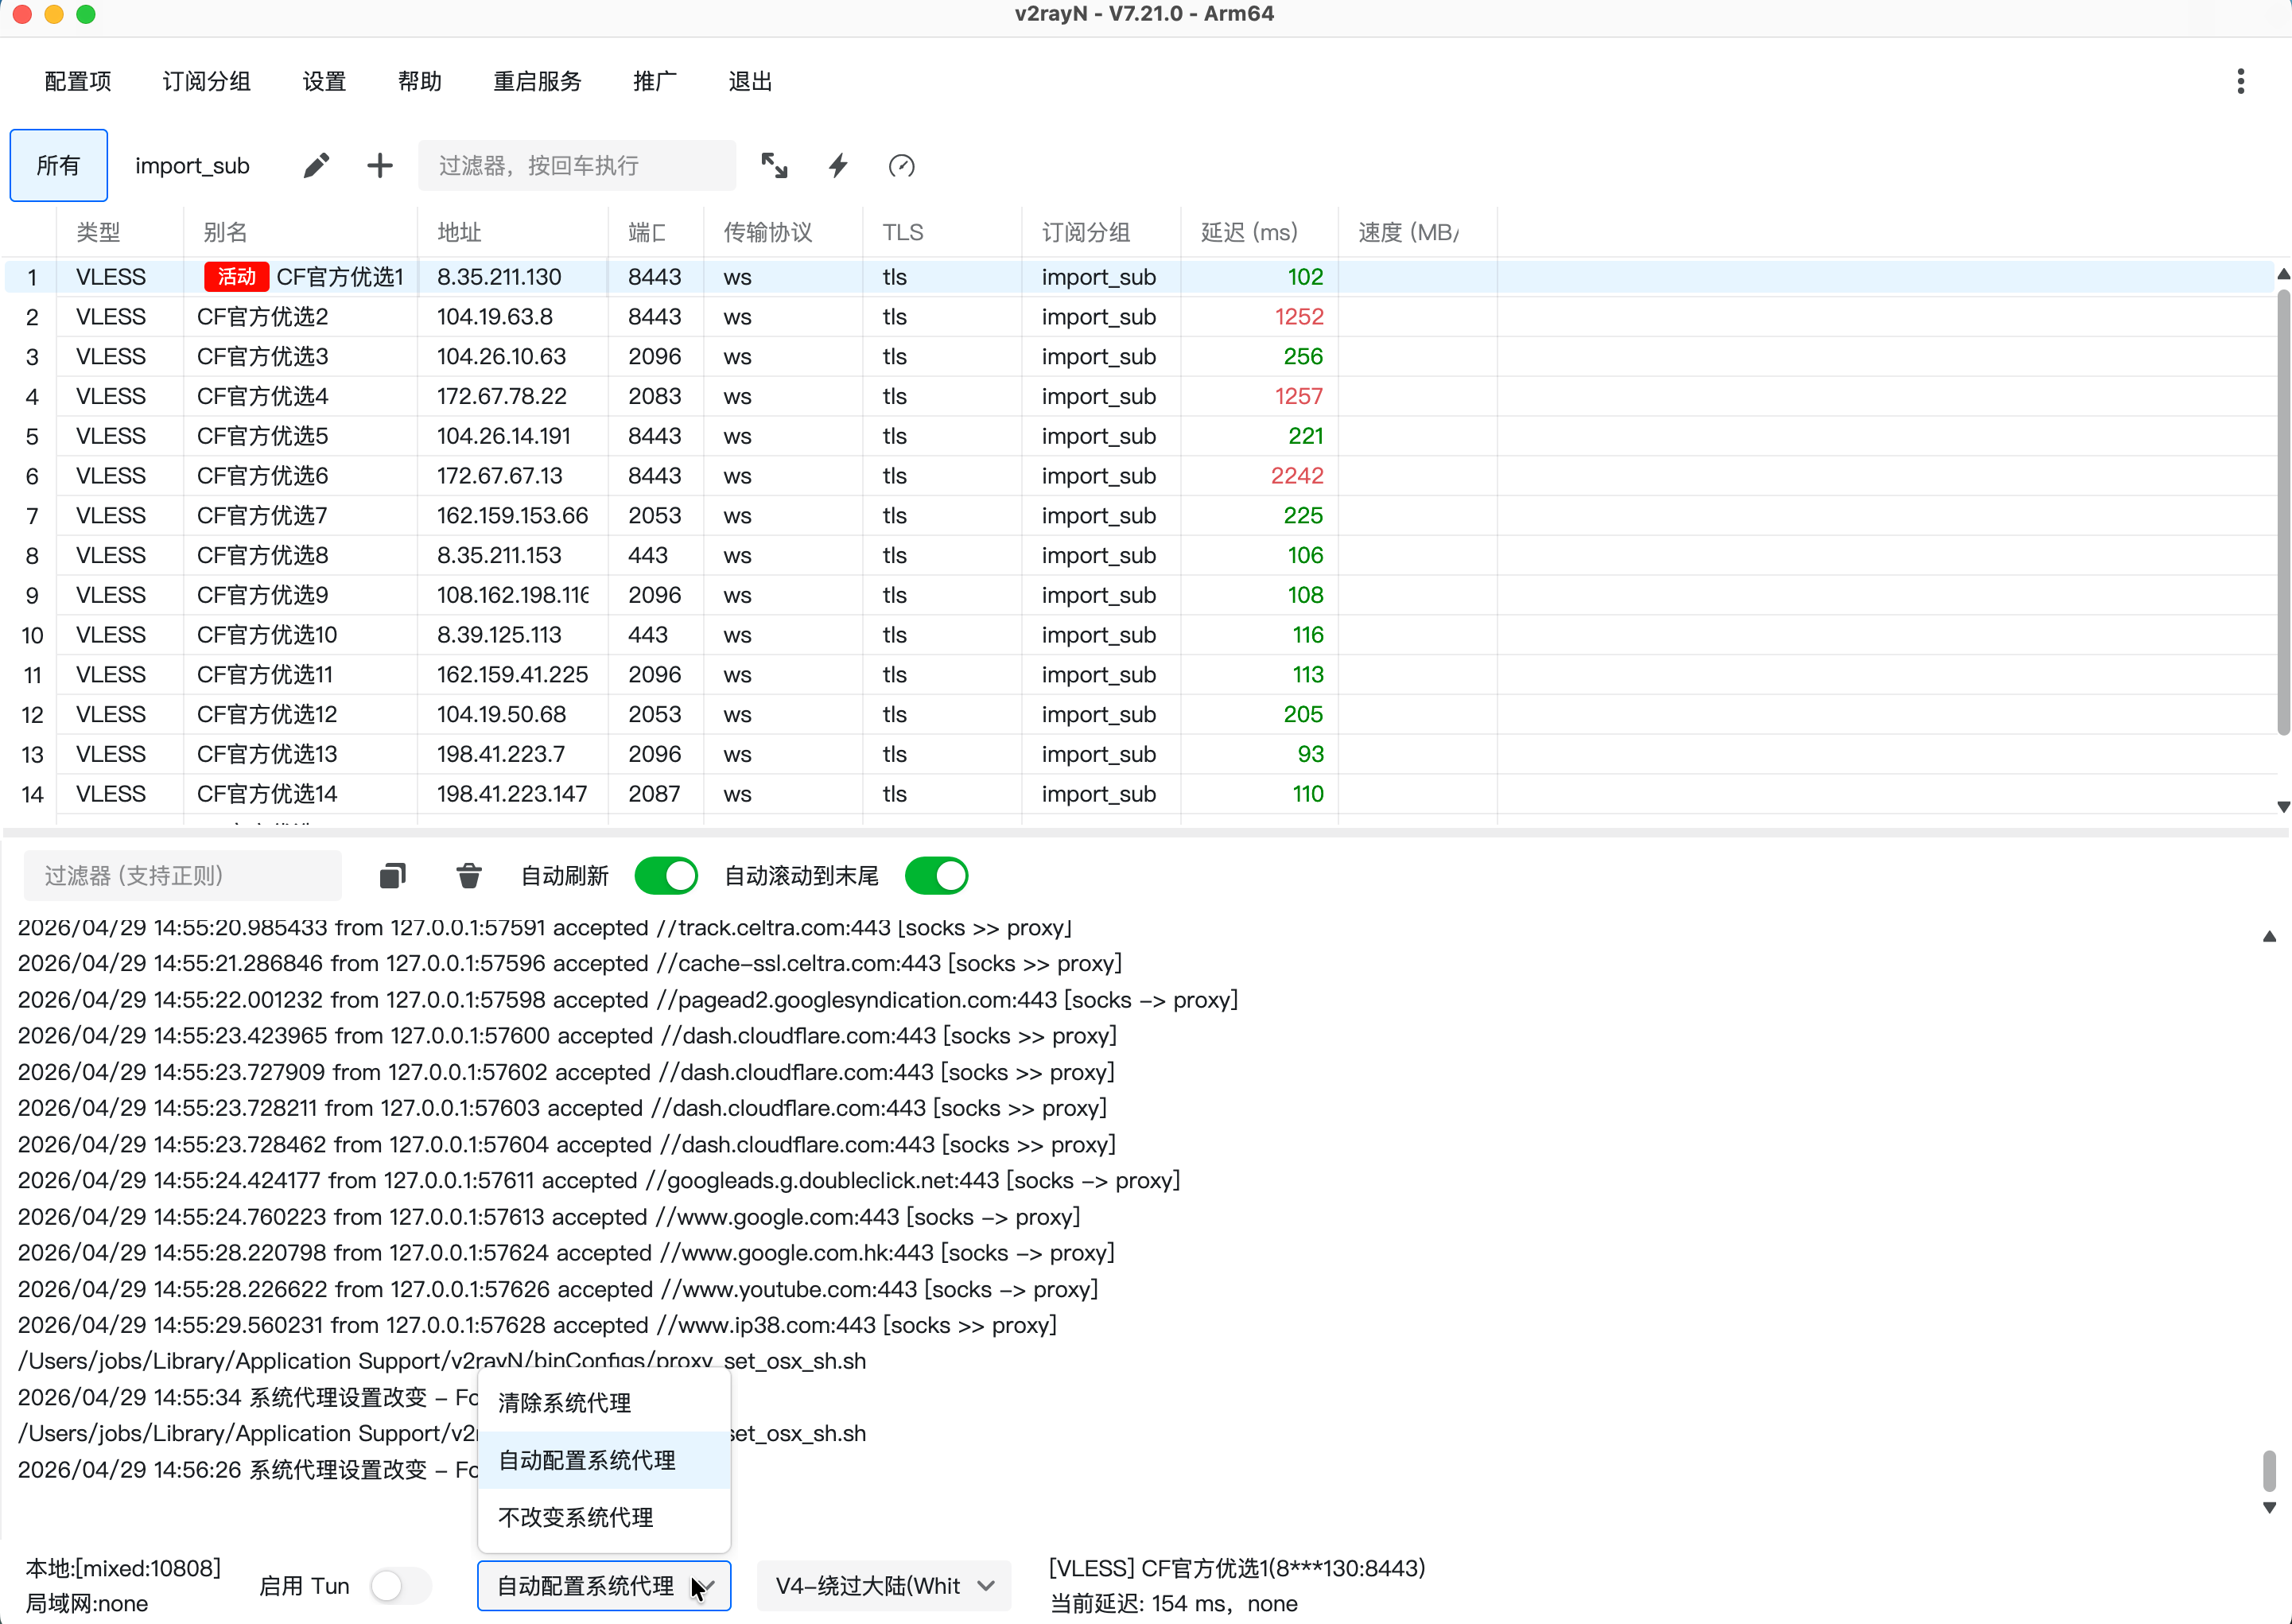Select the CF官方优选8 server row
The width and height of the screenshot is (2292, 1624).
tap(1140, 555)
